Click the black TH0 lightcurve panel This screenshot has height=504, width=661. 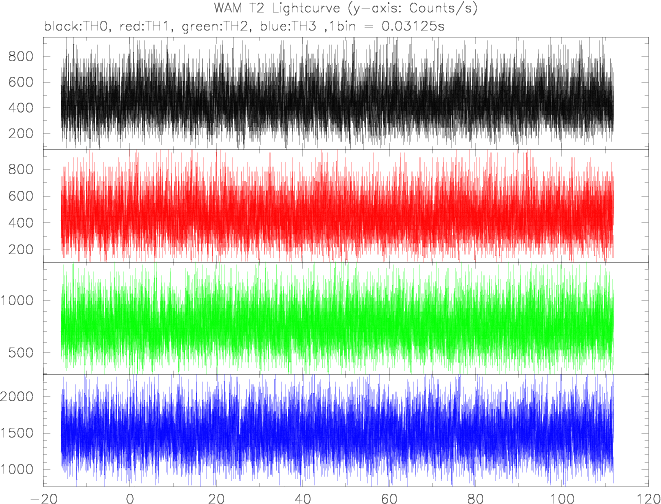[x=346, y=93]
